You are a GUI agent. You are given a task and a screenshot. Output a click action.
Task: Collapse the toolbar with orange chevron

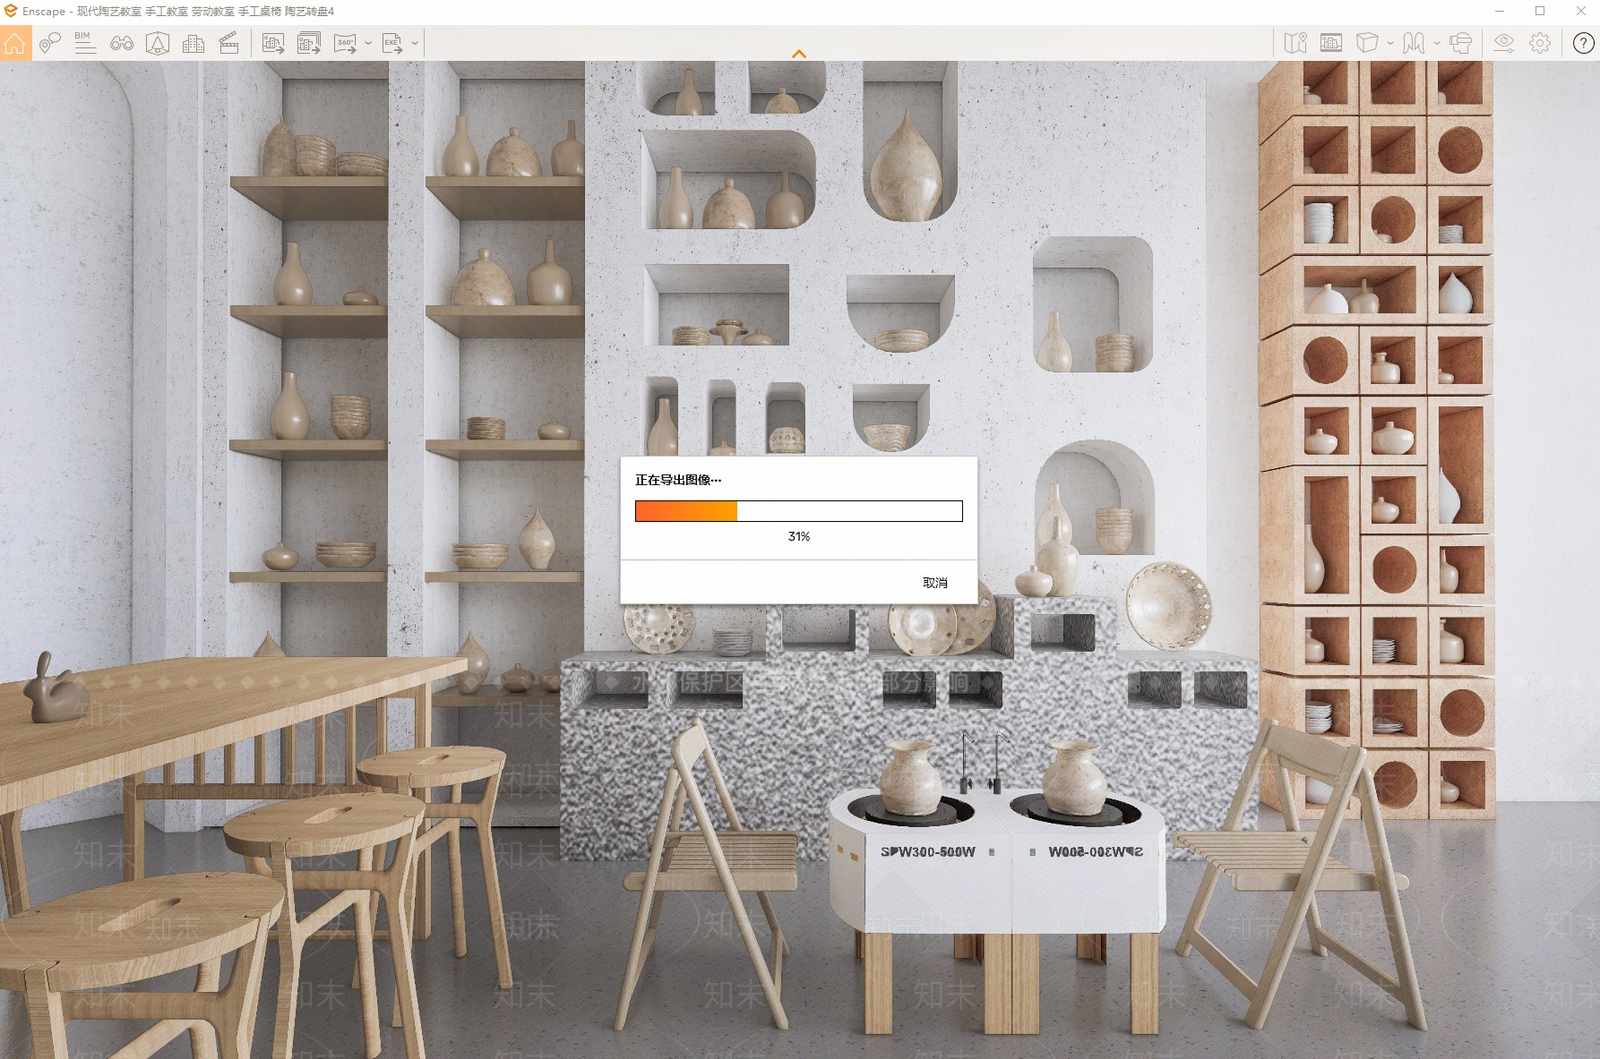pos(799,54)
